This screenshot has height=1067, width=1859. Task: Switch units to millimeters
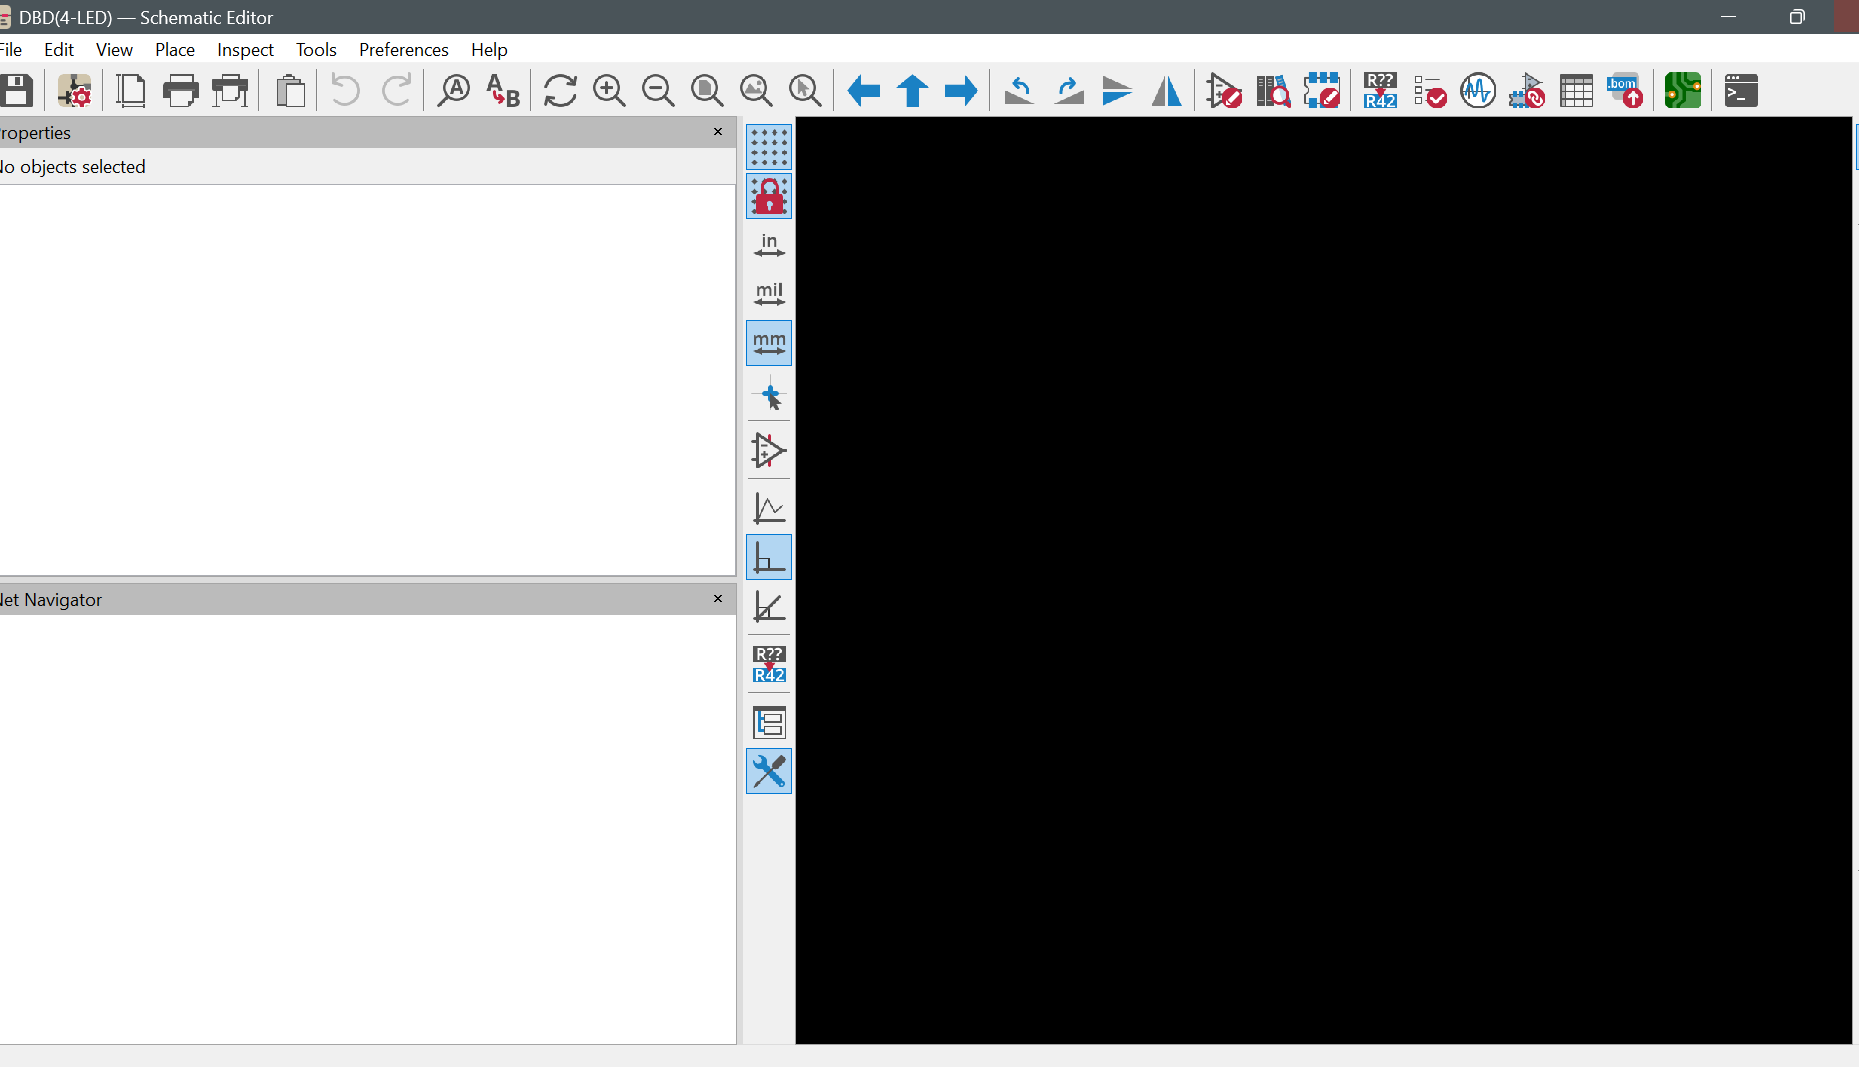click(x=769, y=343)
